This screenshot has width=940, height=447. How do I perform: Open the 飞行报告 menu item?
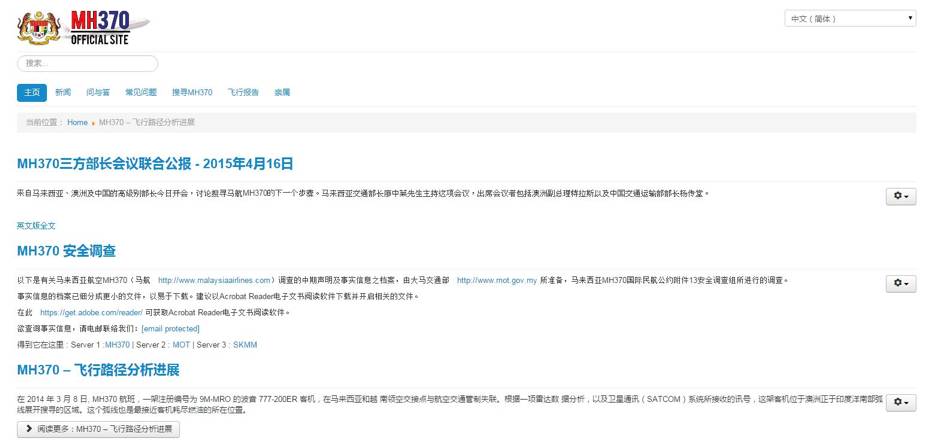[243, 92]
